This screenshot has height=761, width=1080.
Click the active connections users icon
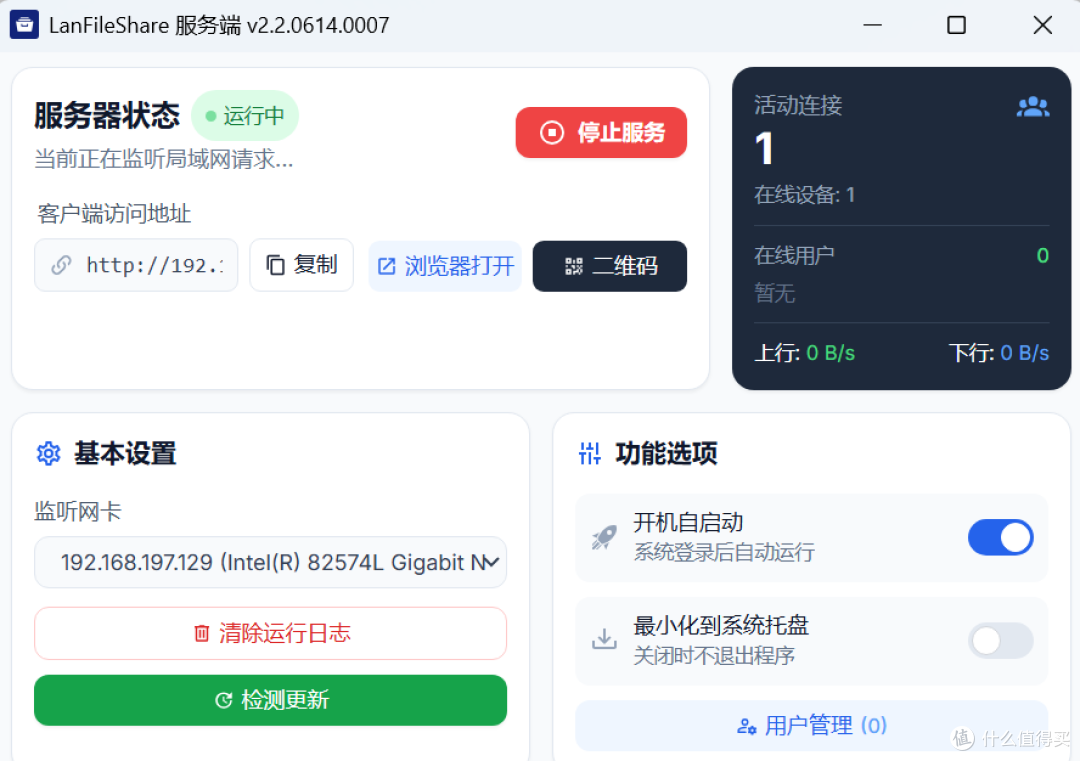(x=1032, y=107)
